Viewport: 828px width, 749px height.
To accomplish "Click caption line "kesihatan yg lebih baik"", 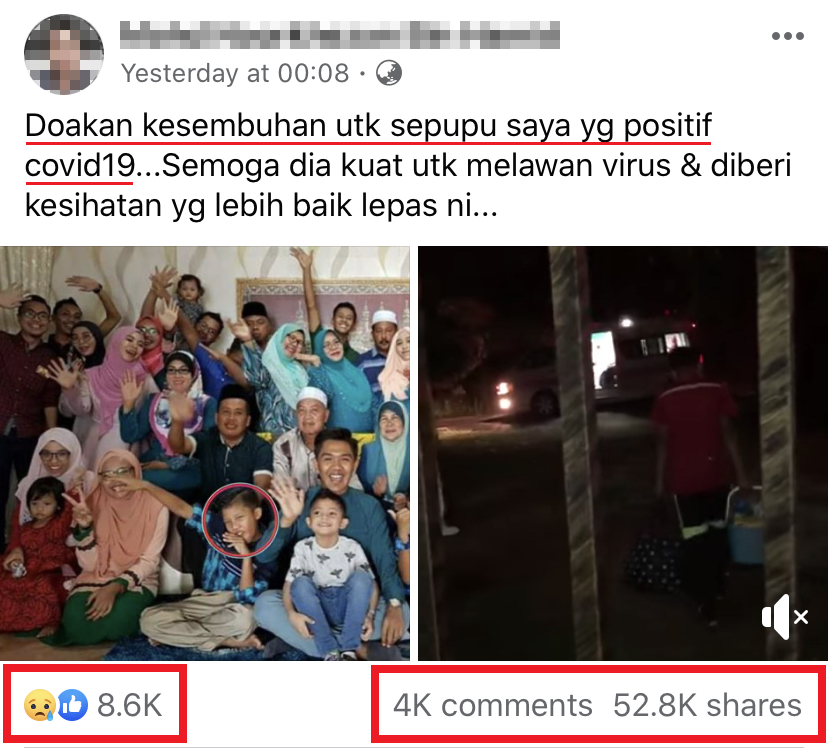I will tap(261, 205).
